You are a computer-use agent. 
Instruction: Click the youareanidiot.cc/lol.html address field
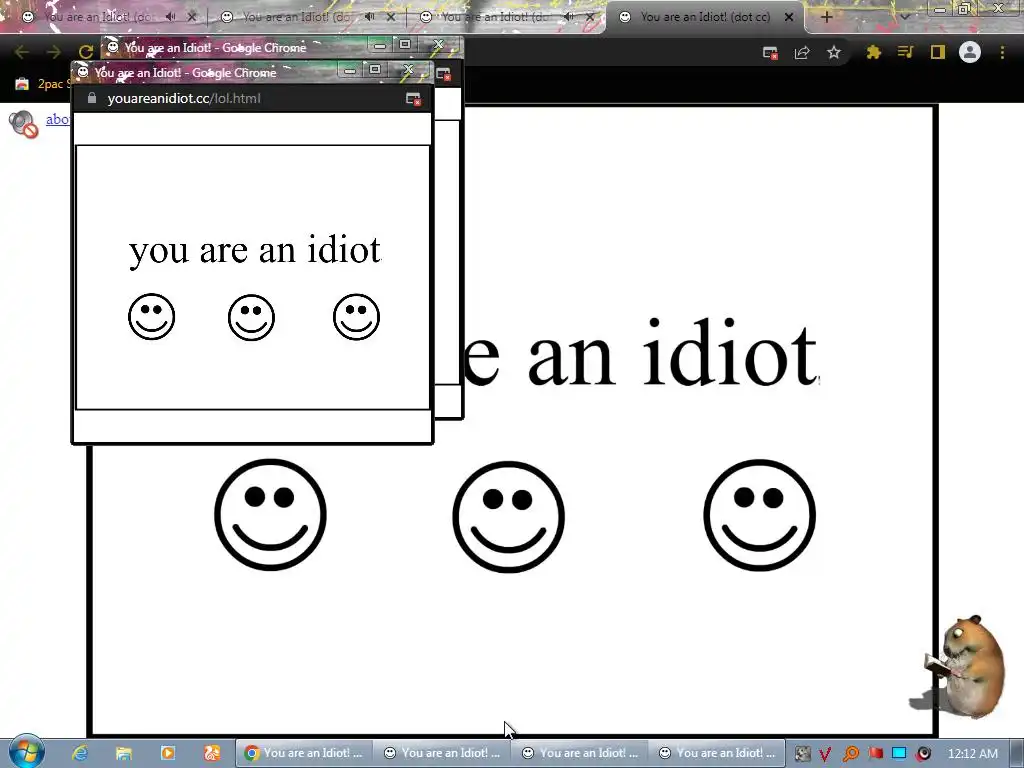184,99
